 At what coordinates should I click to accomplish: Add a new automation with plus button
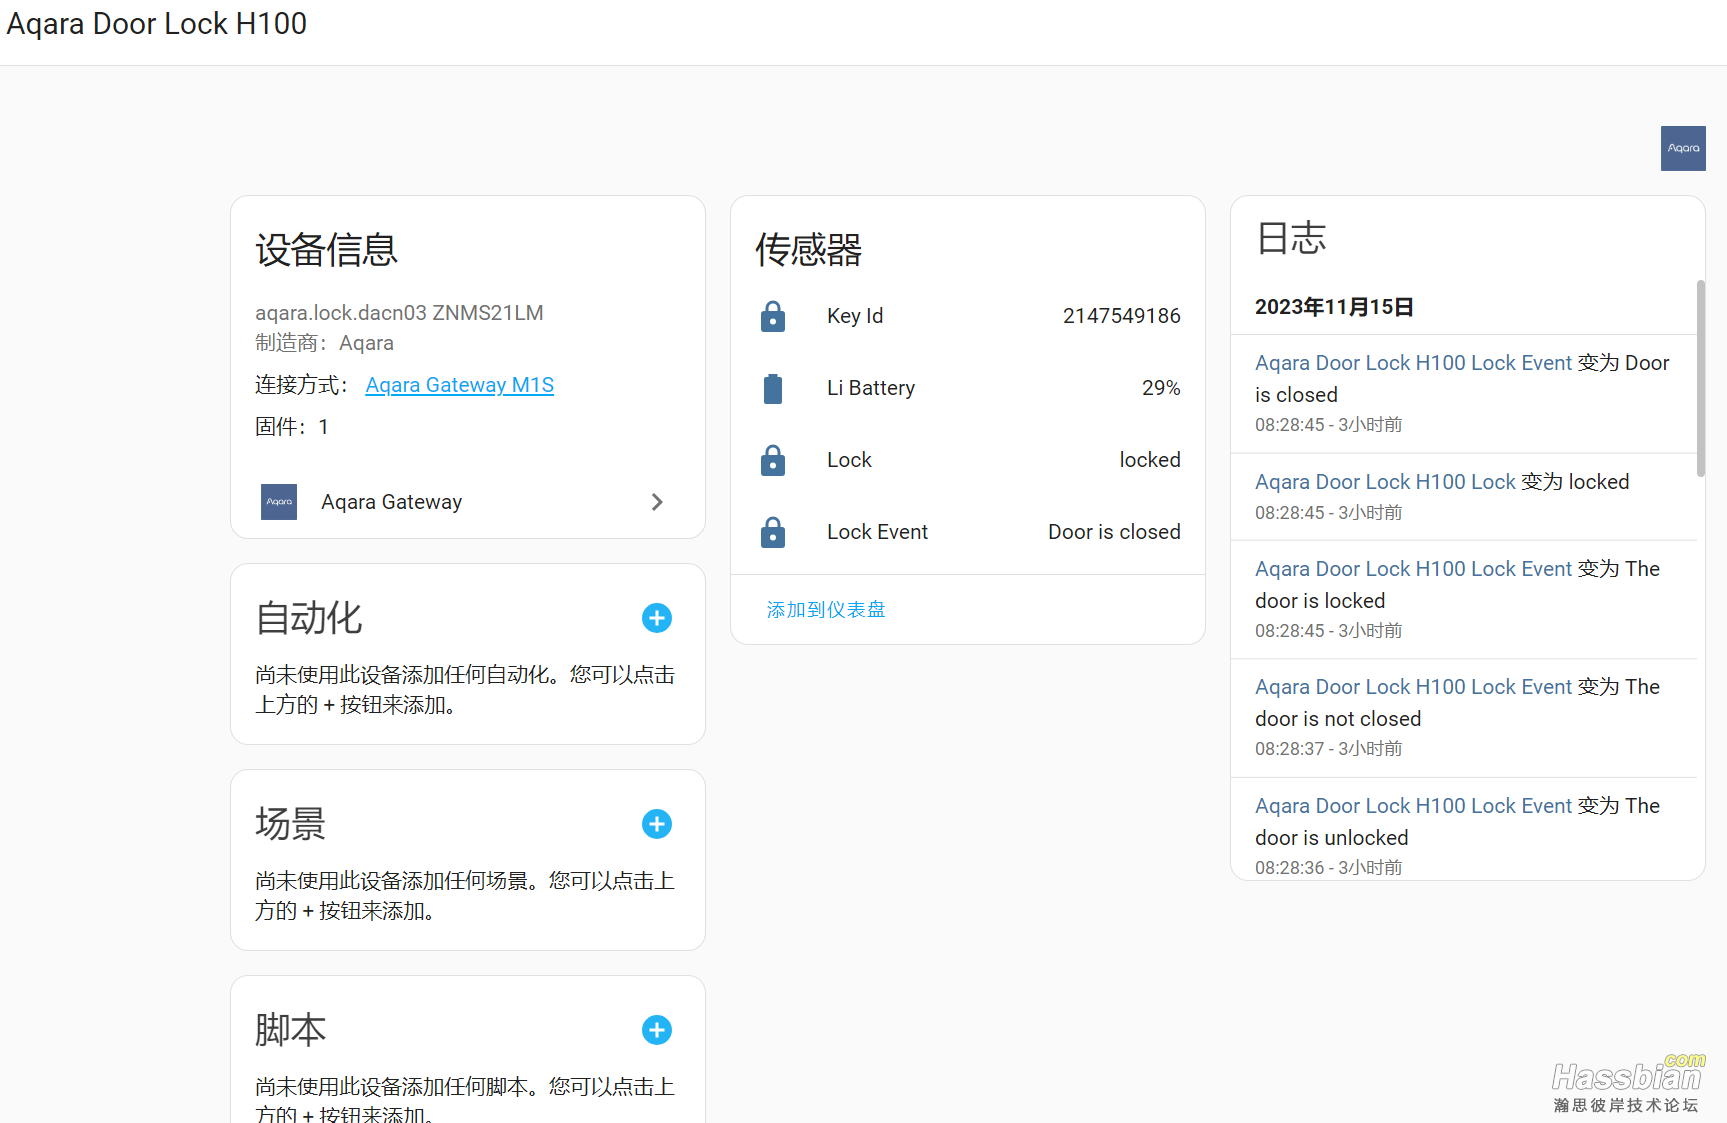click(657, 618)
